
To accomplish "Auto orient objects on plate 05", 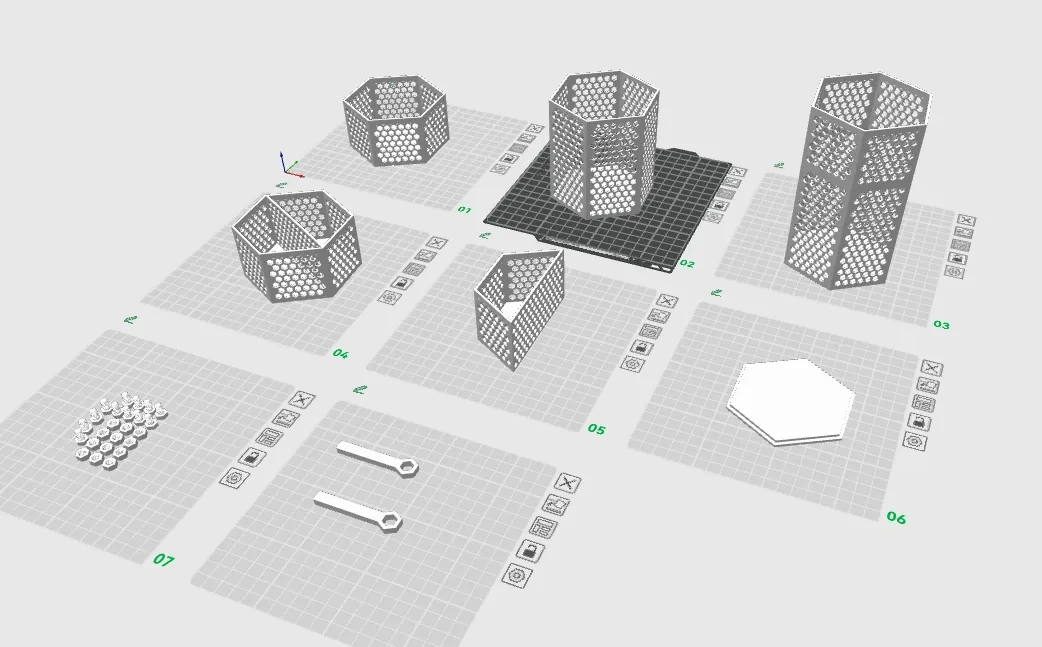I will (659, 316).
